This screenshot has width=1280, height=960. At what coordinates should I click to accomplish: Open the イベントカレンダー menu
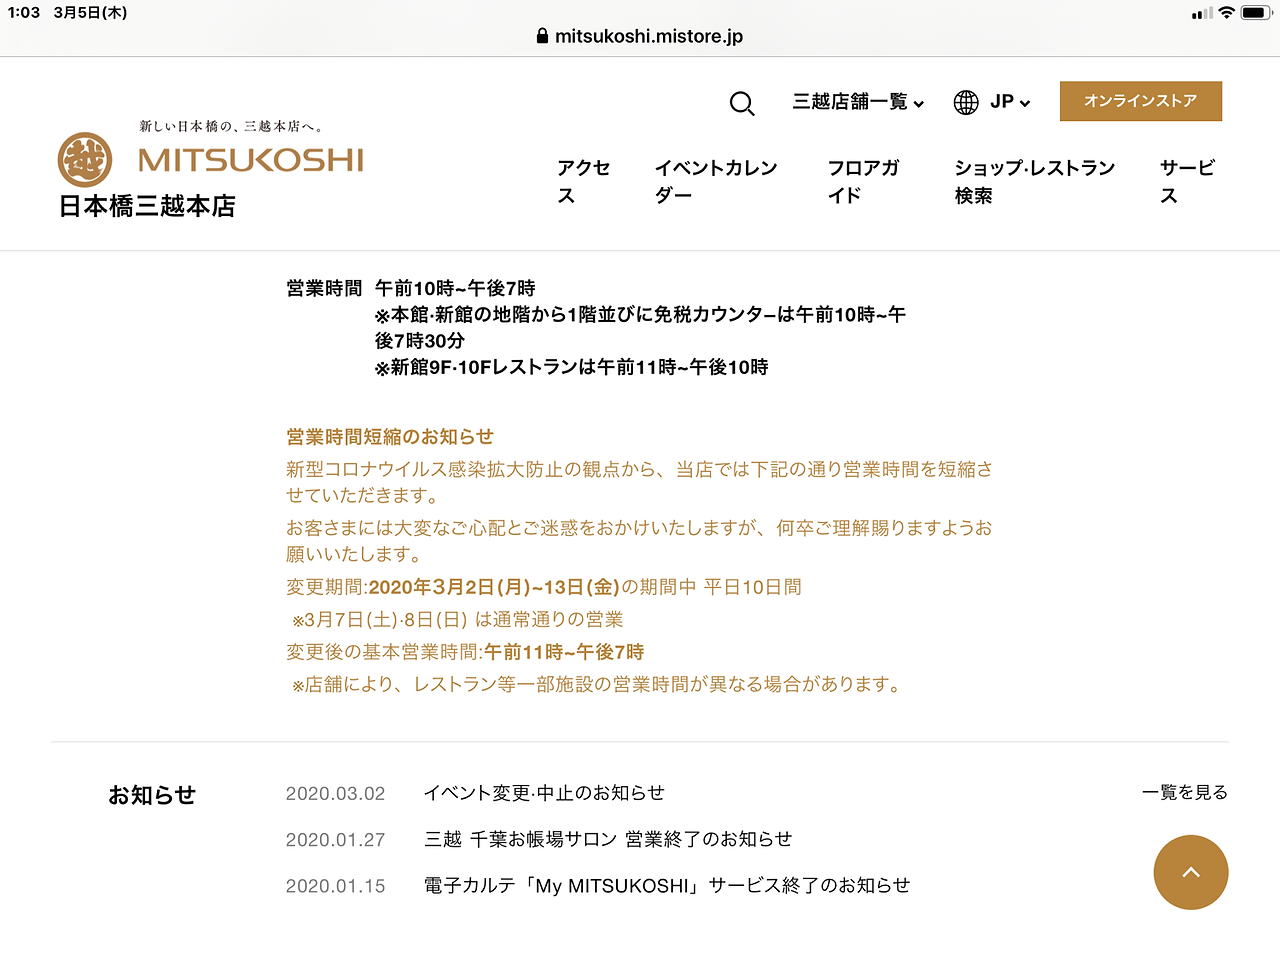pos(716,181)
